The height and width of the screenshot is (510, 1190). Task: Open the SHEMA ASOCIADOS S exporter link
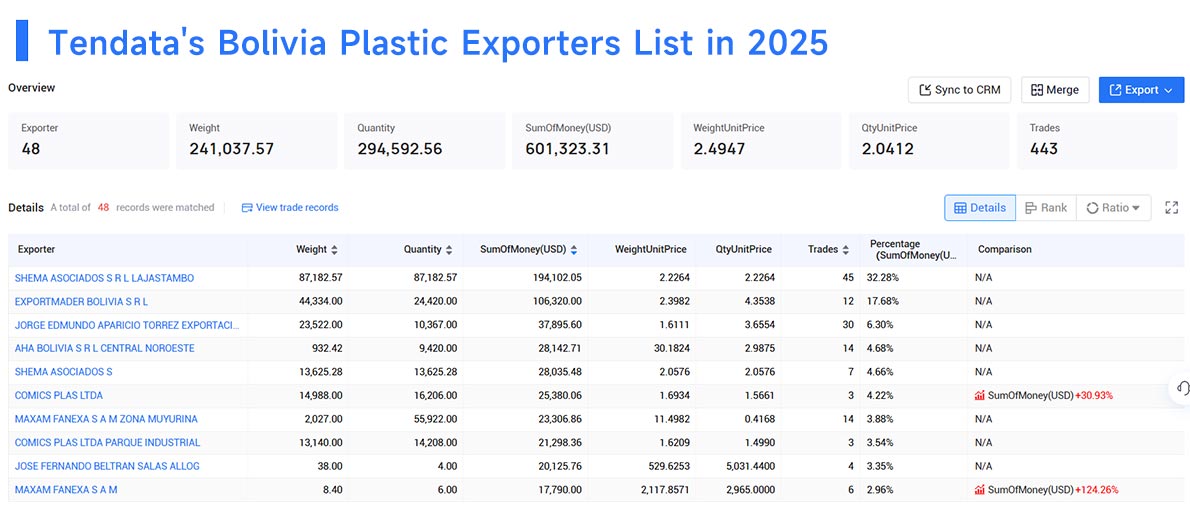[64, 372]
